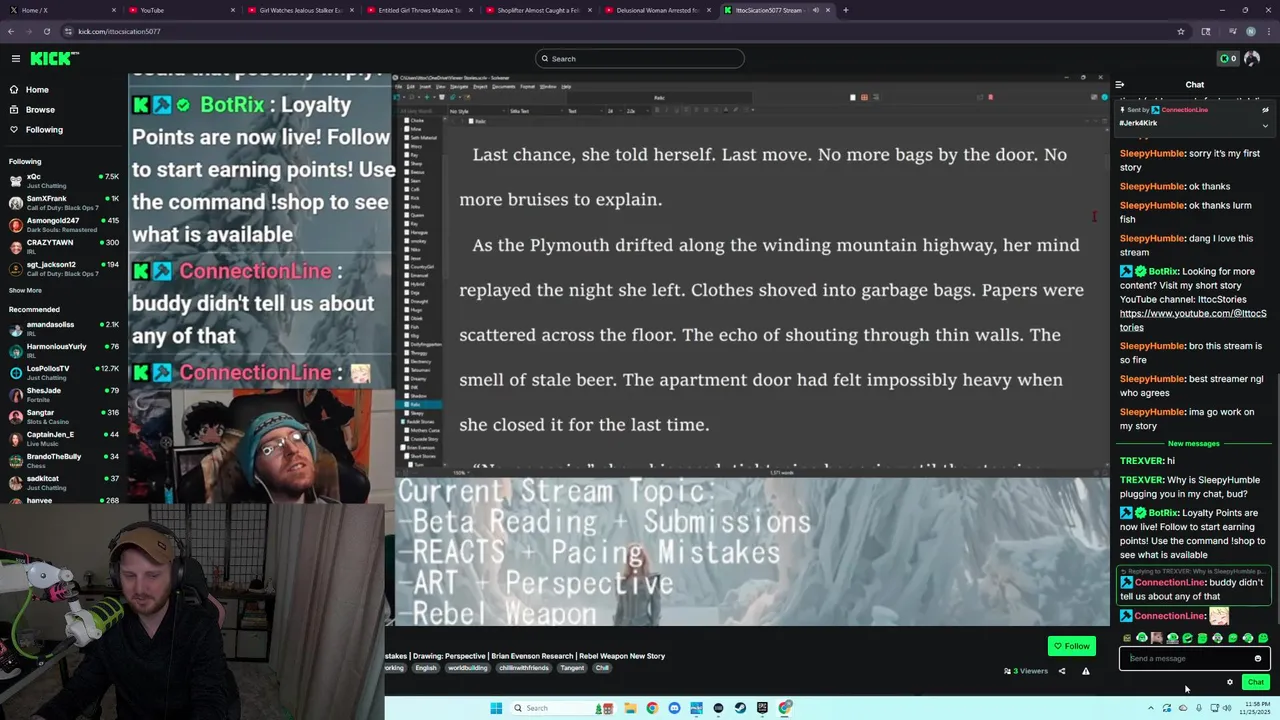This screenshot has width=1280, height=720.
Task: Select the English stream tag
Action: tap(426, 668)
